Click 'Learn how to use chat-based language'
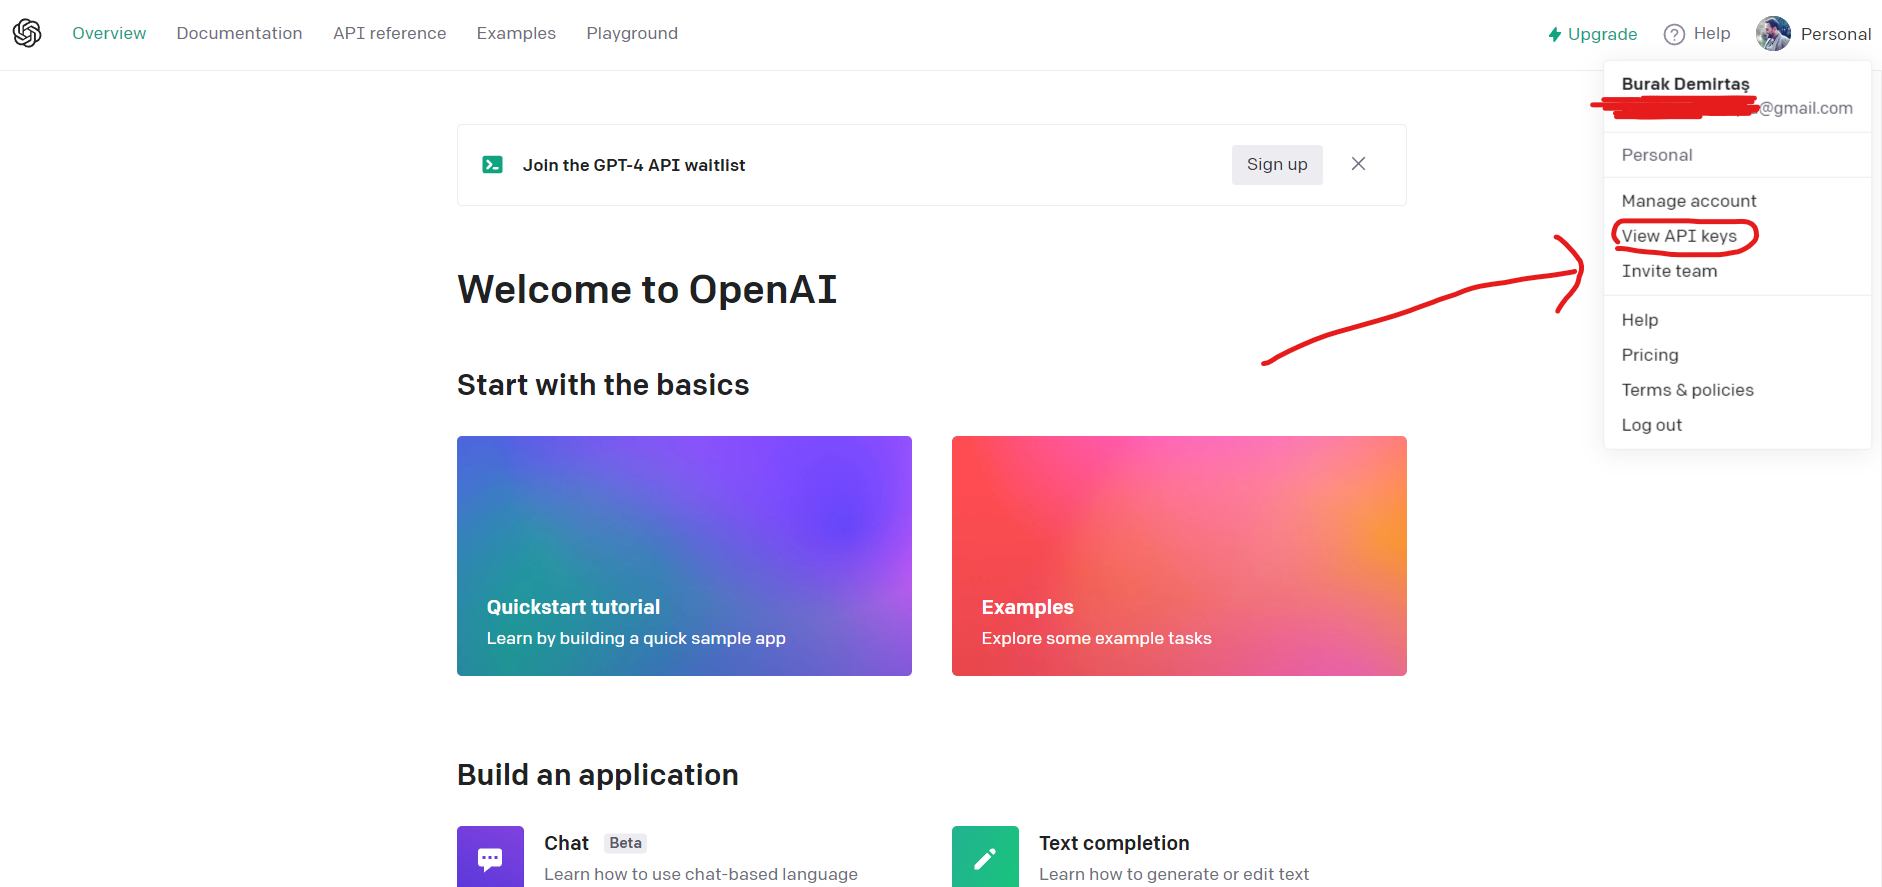Screen dimensions: 1882x887 point(701,874)
